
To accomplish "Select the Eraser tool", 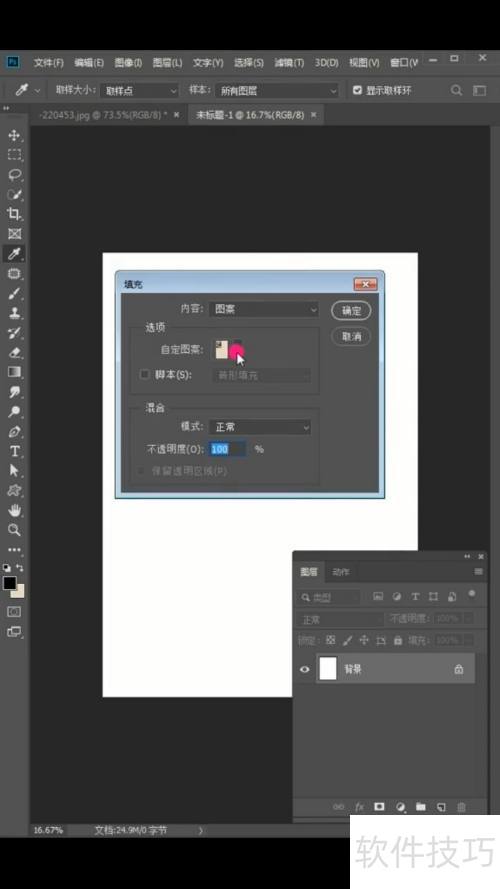I will tap(14, 352).
